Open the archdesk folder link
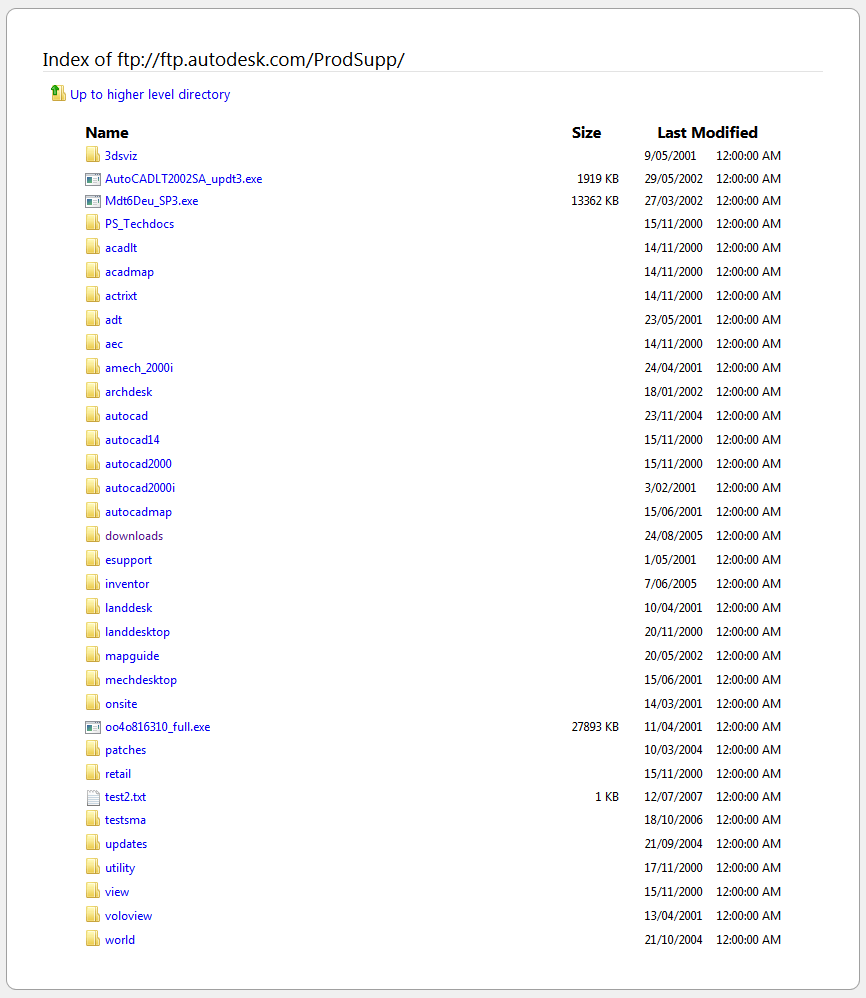This screenshot has width=866, height=998. [129, 392]
